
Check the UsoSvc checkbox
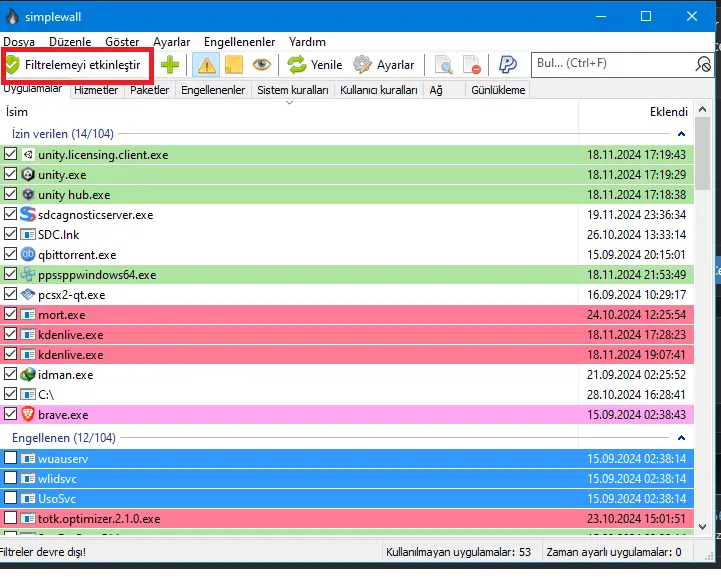(10, 498)
